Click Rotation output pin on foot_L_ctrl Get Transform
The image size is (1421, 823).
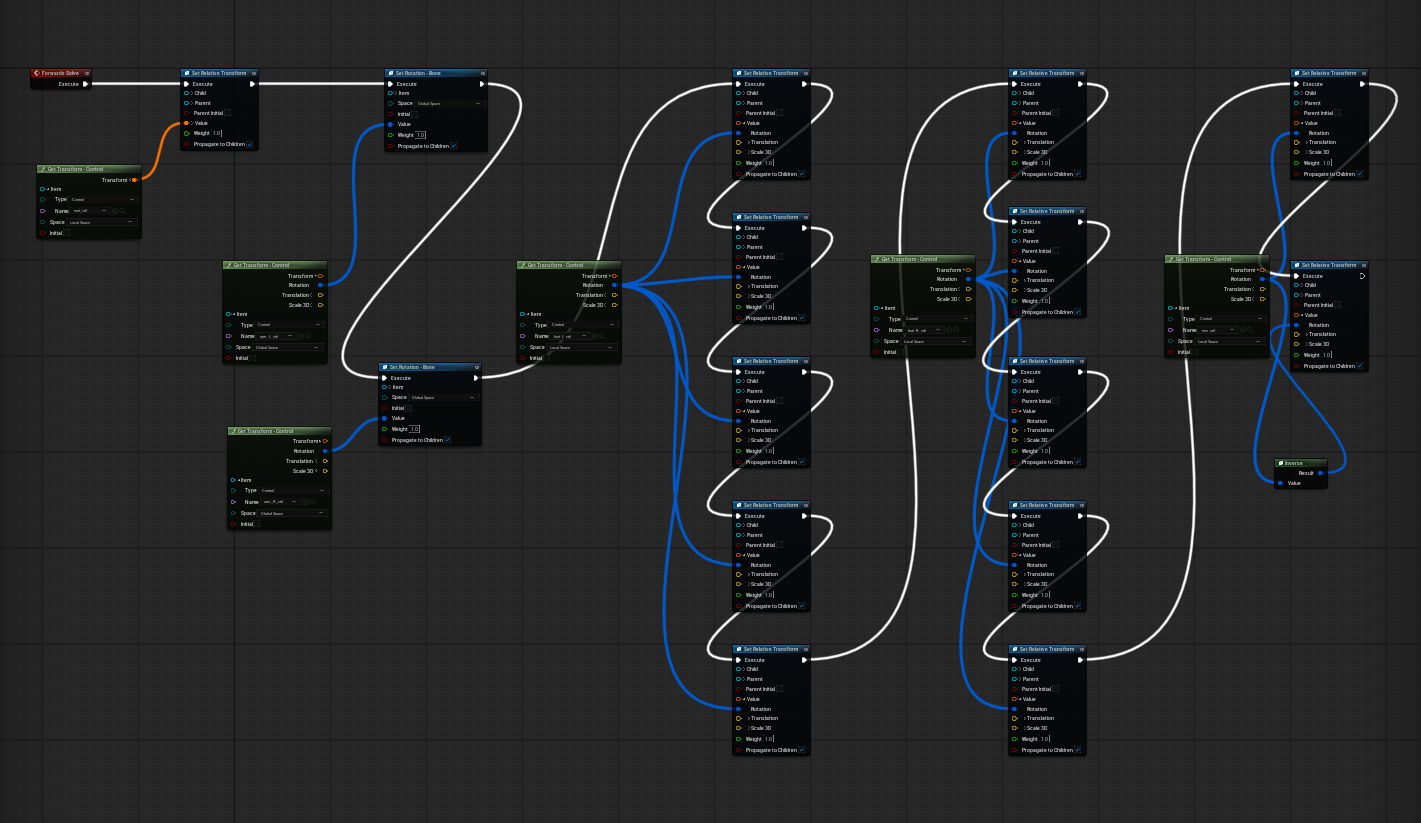(614, 285)
